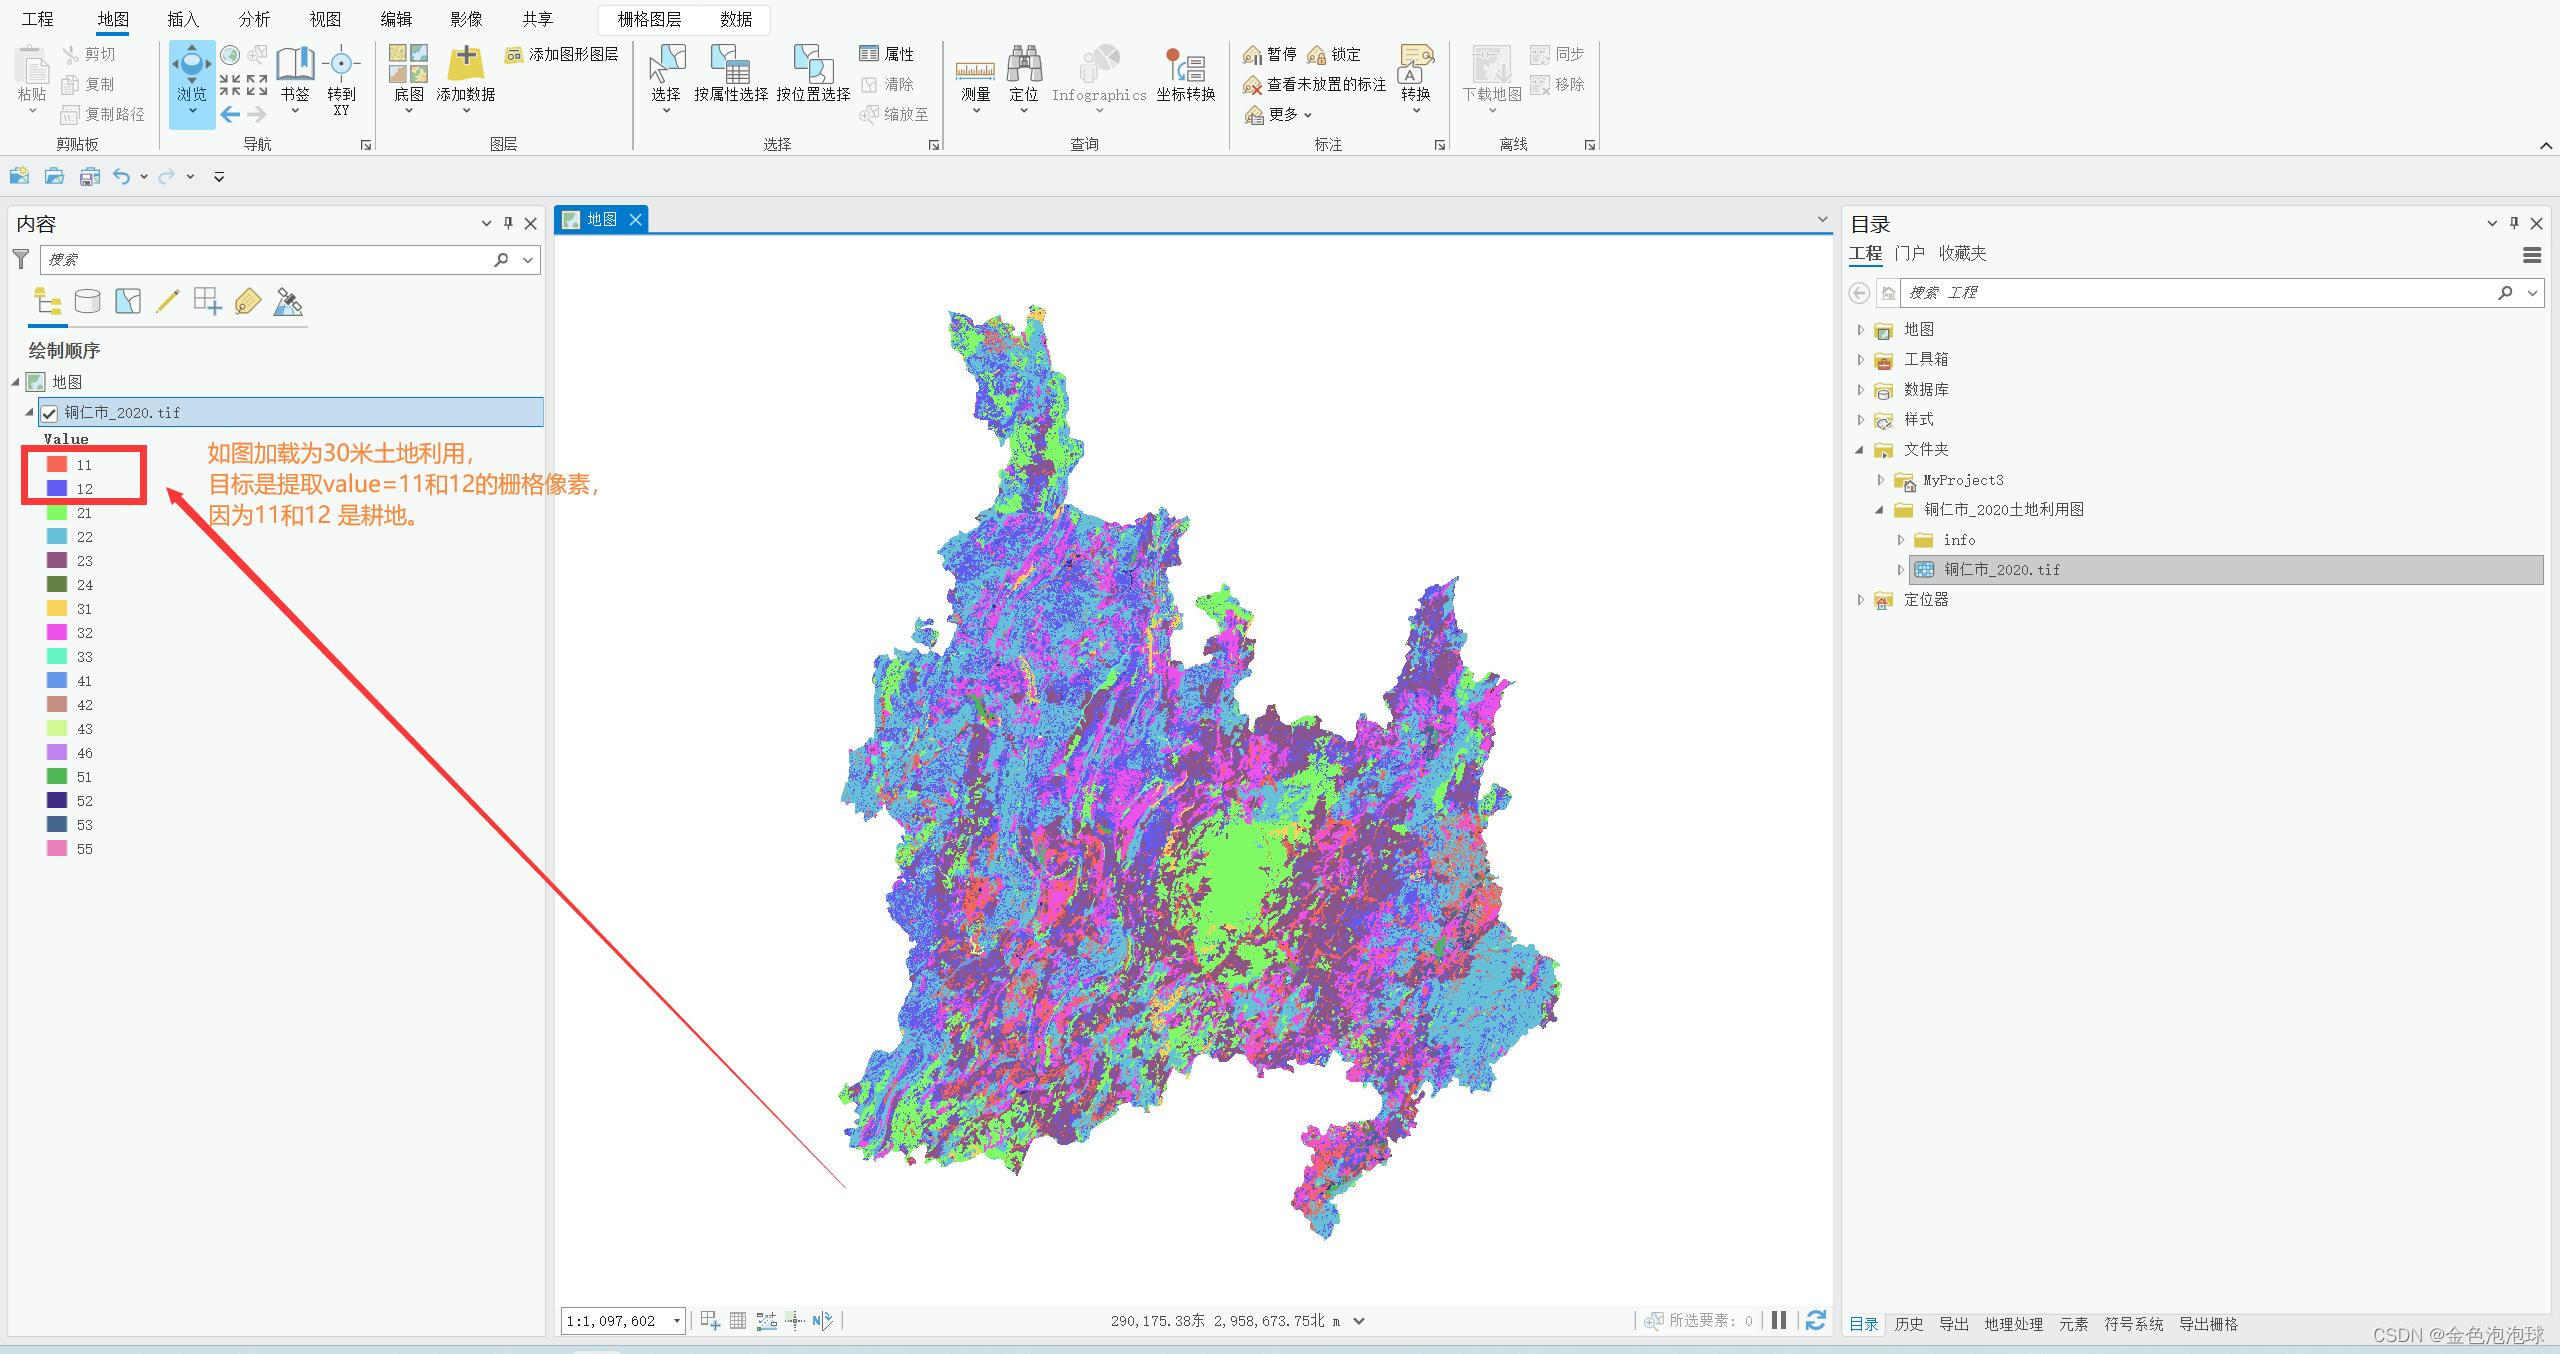Open the 分析 ribbon tab
The width and height of the screenshot is (2560, 1354).
[x=254, y=19]
